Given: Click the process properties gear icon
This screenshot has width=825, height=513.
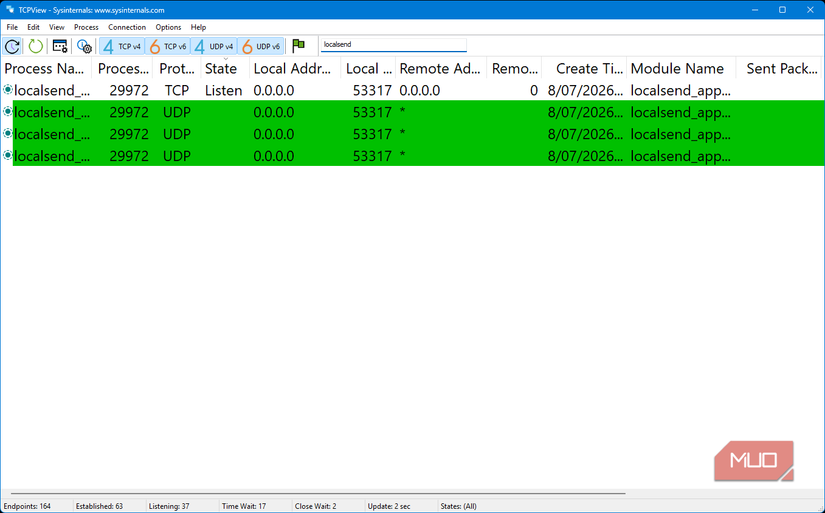Looking at the screenshot, I should pyautogui.click(x=84, y=46).
